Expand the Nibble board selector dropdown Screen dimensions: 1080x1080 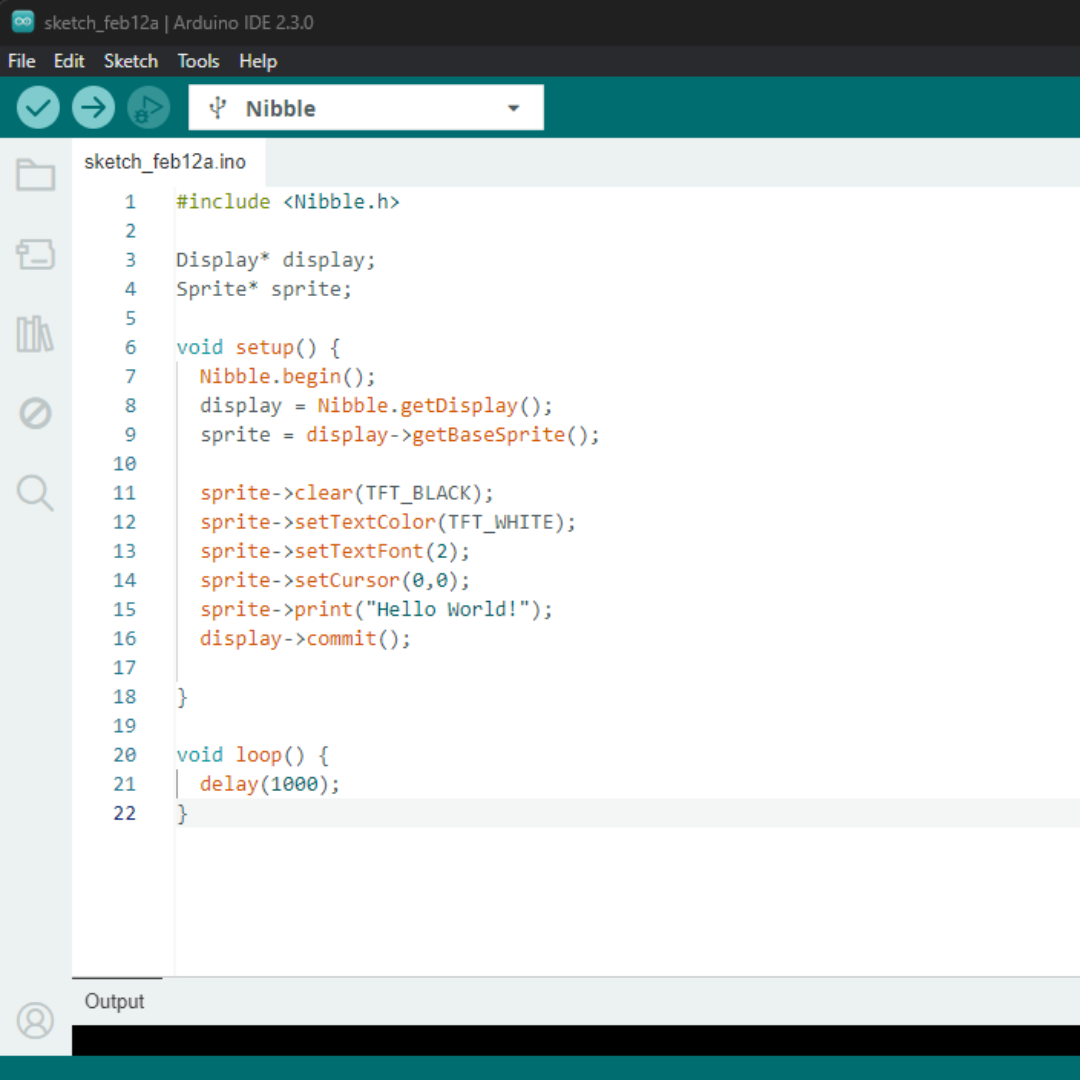[x=365, y=108]
